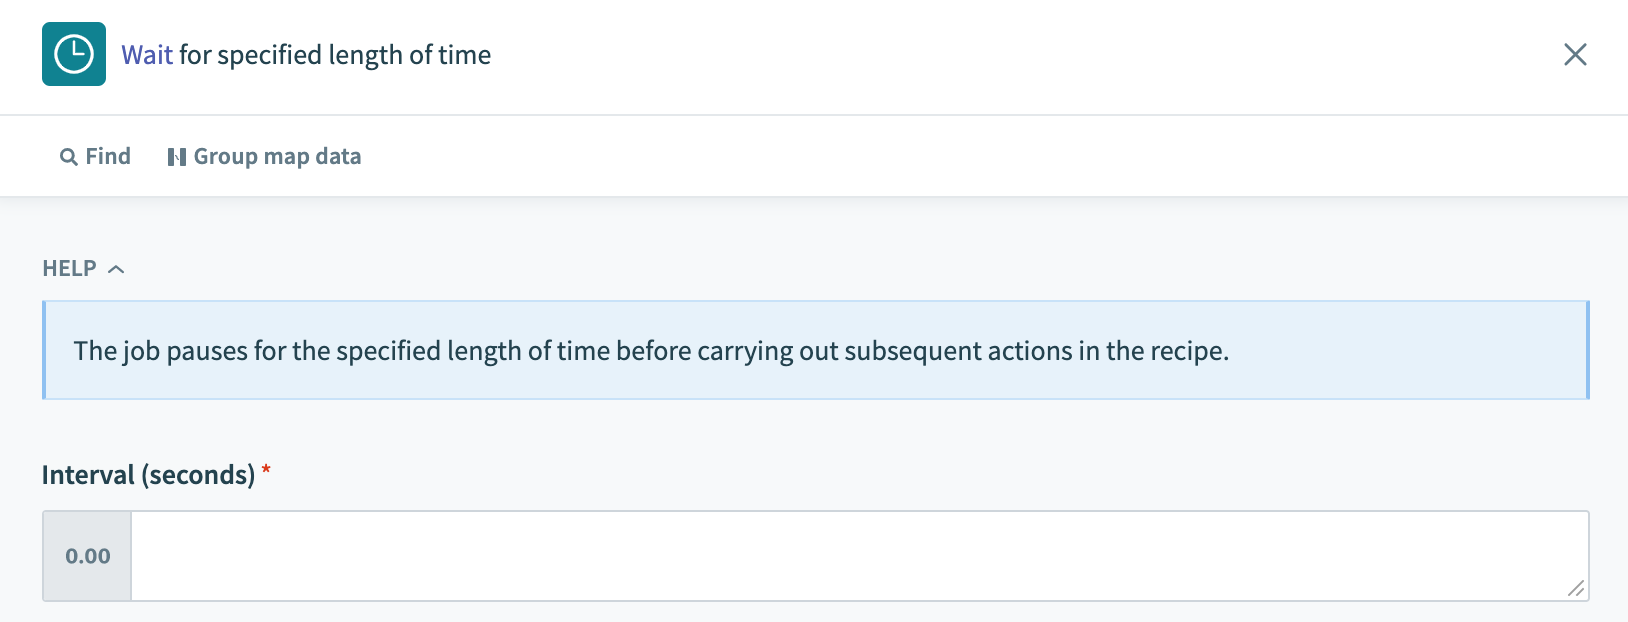Viewport: 1628px width, 622px height.
Task: Click the clock symbol beside Wait title
Action: [x=73, y=55]
